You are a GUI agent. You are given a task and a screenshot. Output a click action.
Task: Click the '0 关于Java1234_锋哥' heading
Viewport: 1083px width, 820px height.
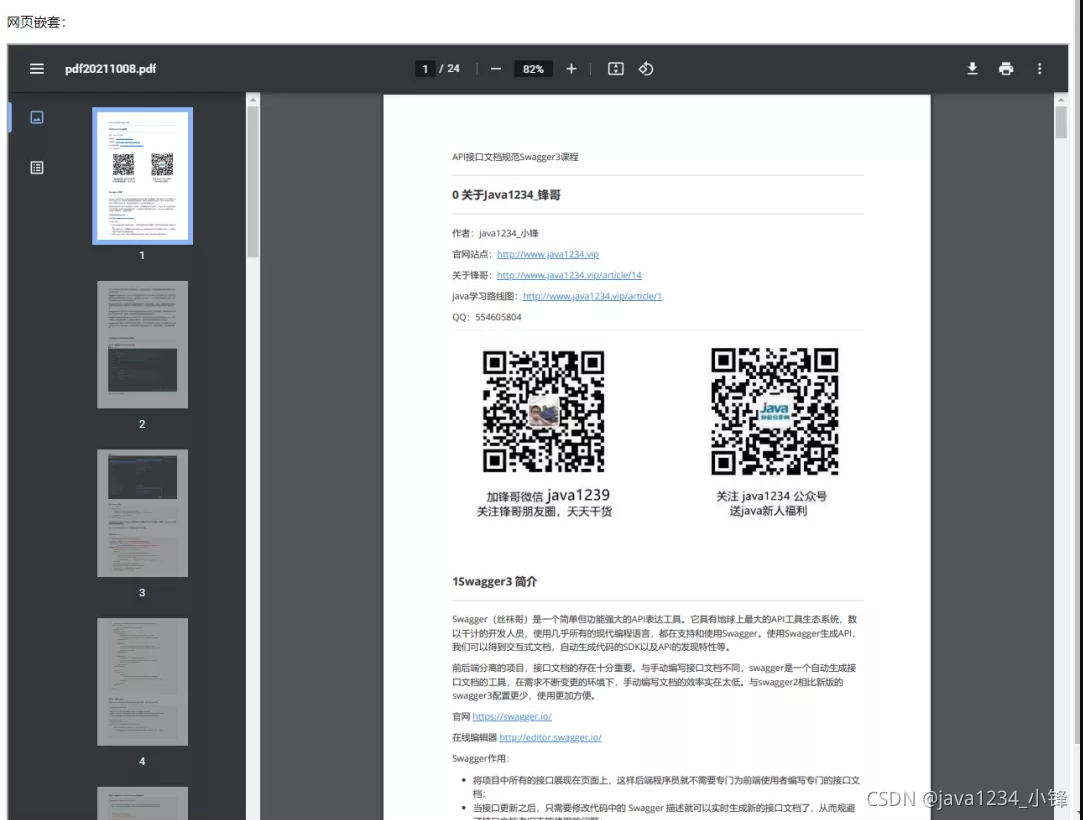[x=506, y=195]
